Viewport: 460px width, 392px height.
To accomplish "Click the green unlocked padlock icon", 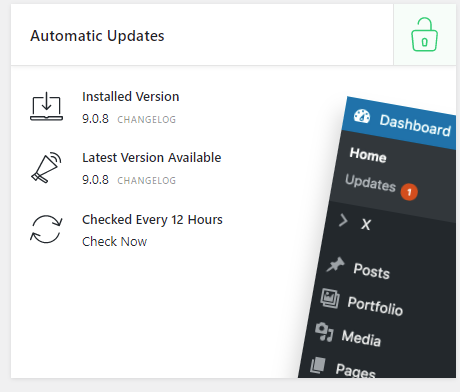I will 424,34.
